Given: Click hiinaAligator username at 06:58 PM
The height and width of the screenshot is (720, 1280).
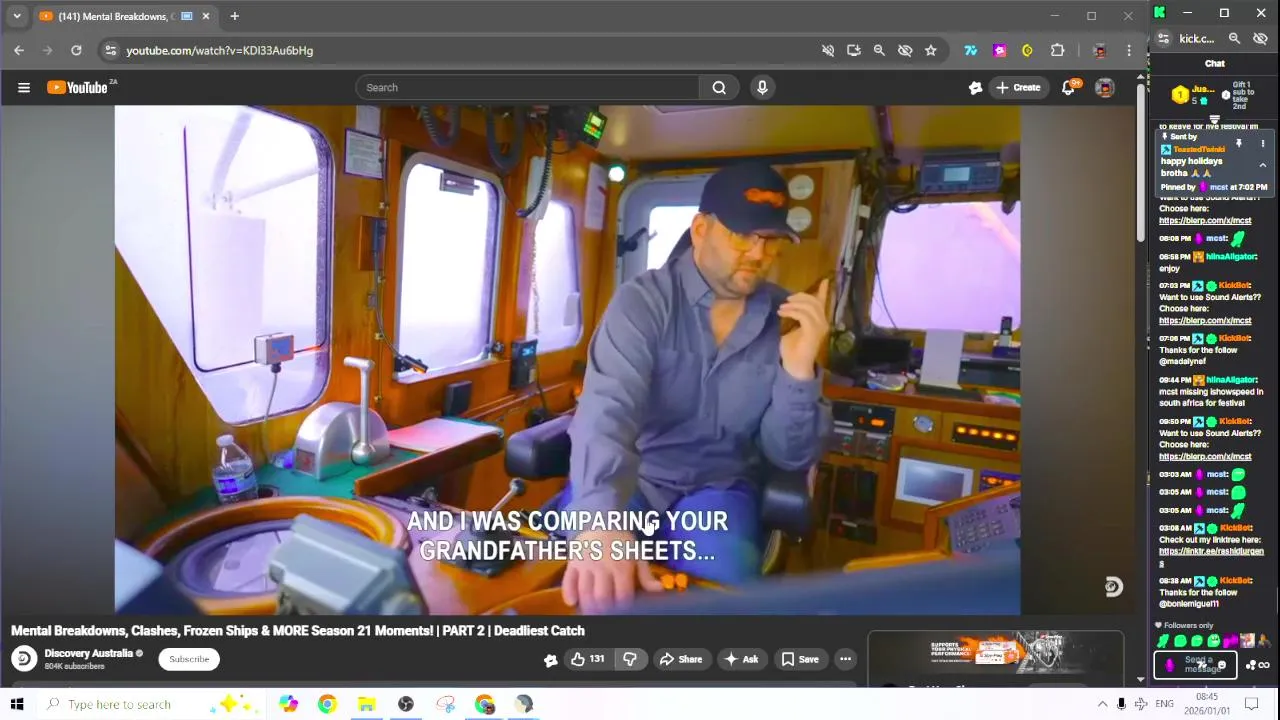Looking at the screenshot, I should pyautogui.click(x=1231, y=257).
